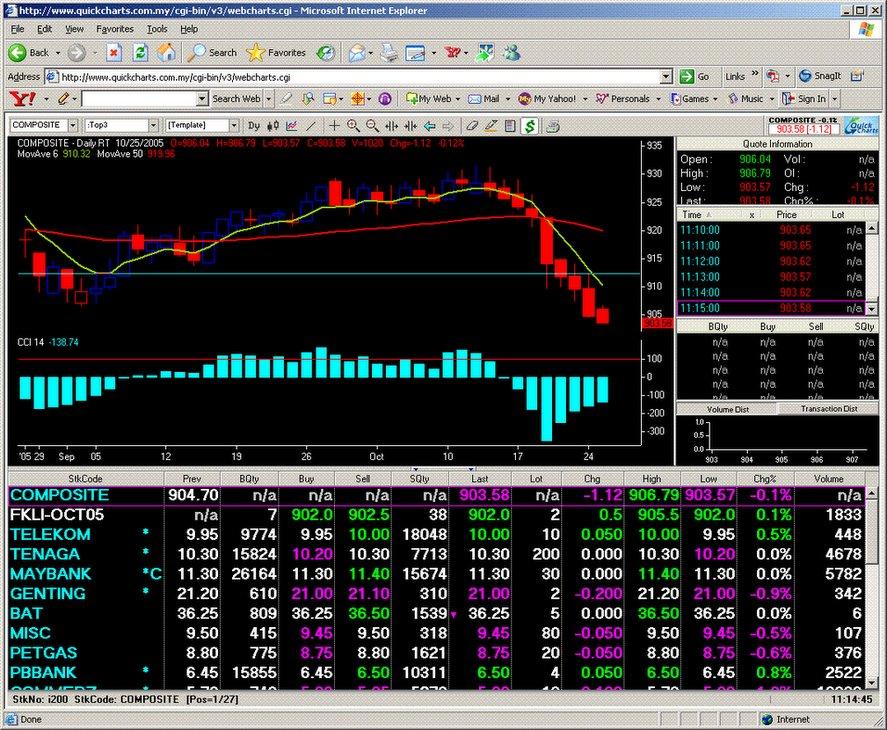Select the highlighter pen tool on the chart toolbar
Screen dimensions: 887x730
click(x=491, y=126)
